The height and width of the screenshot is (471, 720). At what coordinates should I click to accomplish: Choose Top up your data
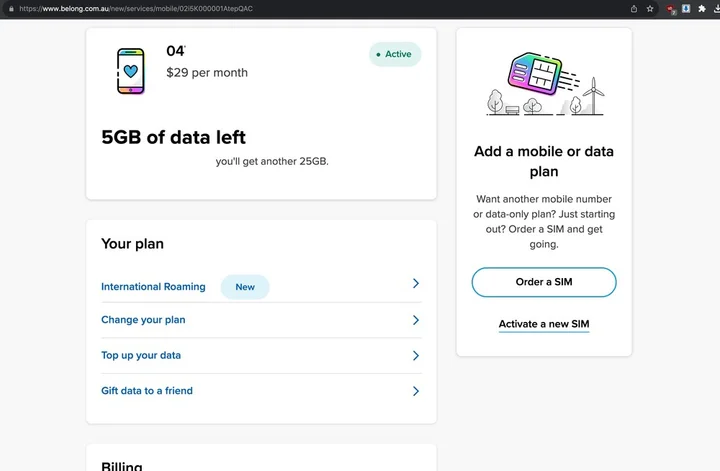click(x=141, y=355)
